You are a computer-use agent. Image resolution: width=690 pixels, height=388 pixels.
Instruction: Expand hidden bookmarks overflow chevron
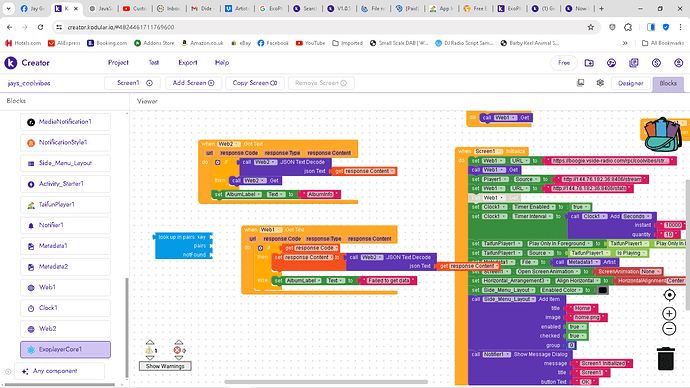pyautogui.click(x=625, y=43)
